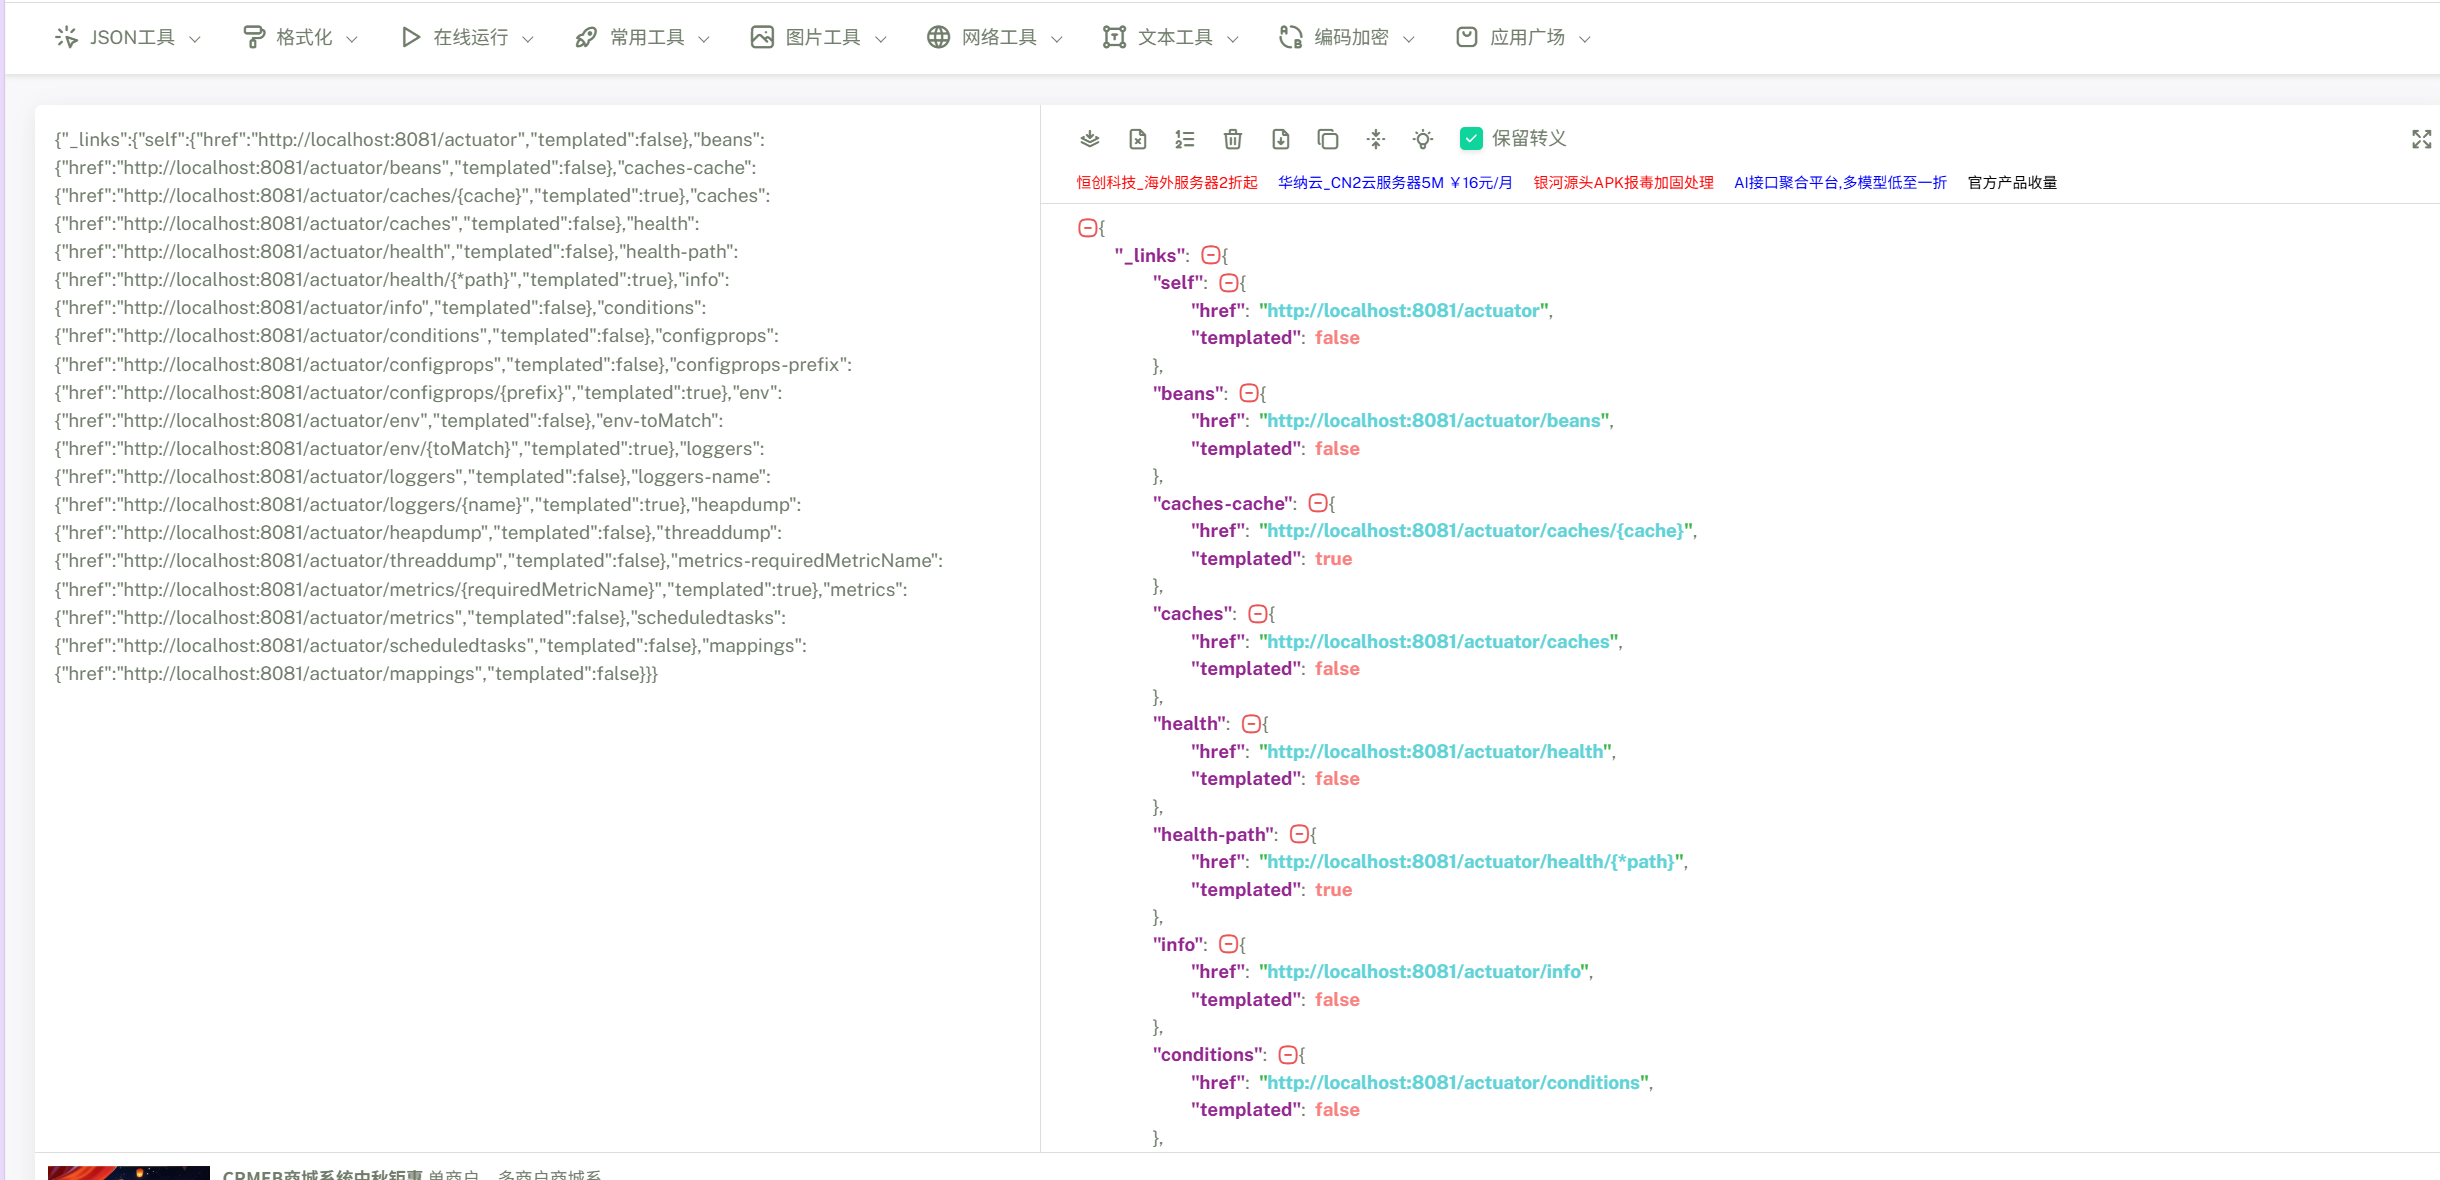Collapse the root JSON object toggle

point(1087,228)
